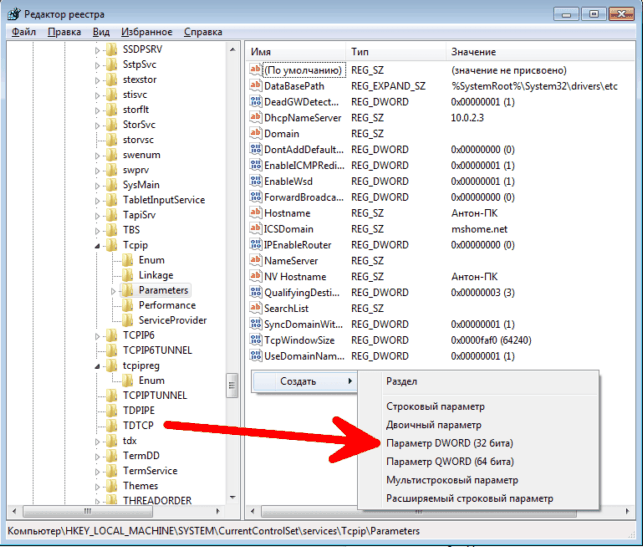The height and width of the screenshot is (547, 643).
Task: Open the Файл menu
Action: point(24,32)
